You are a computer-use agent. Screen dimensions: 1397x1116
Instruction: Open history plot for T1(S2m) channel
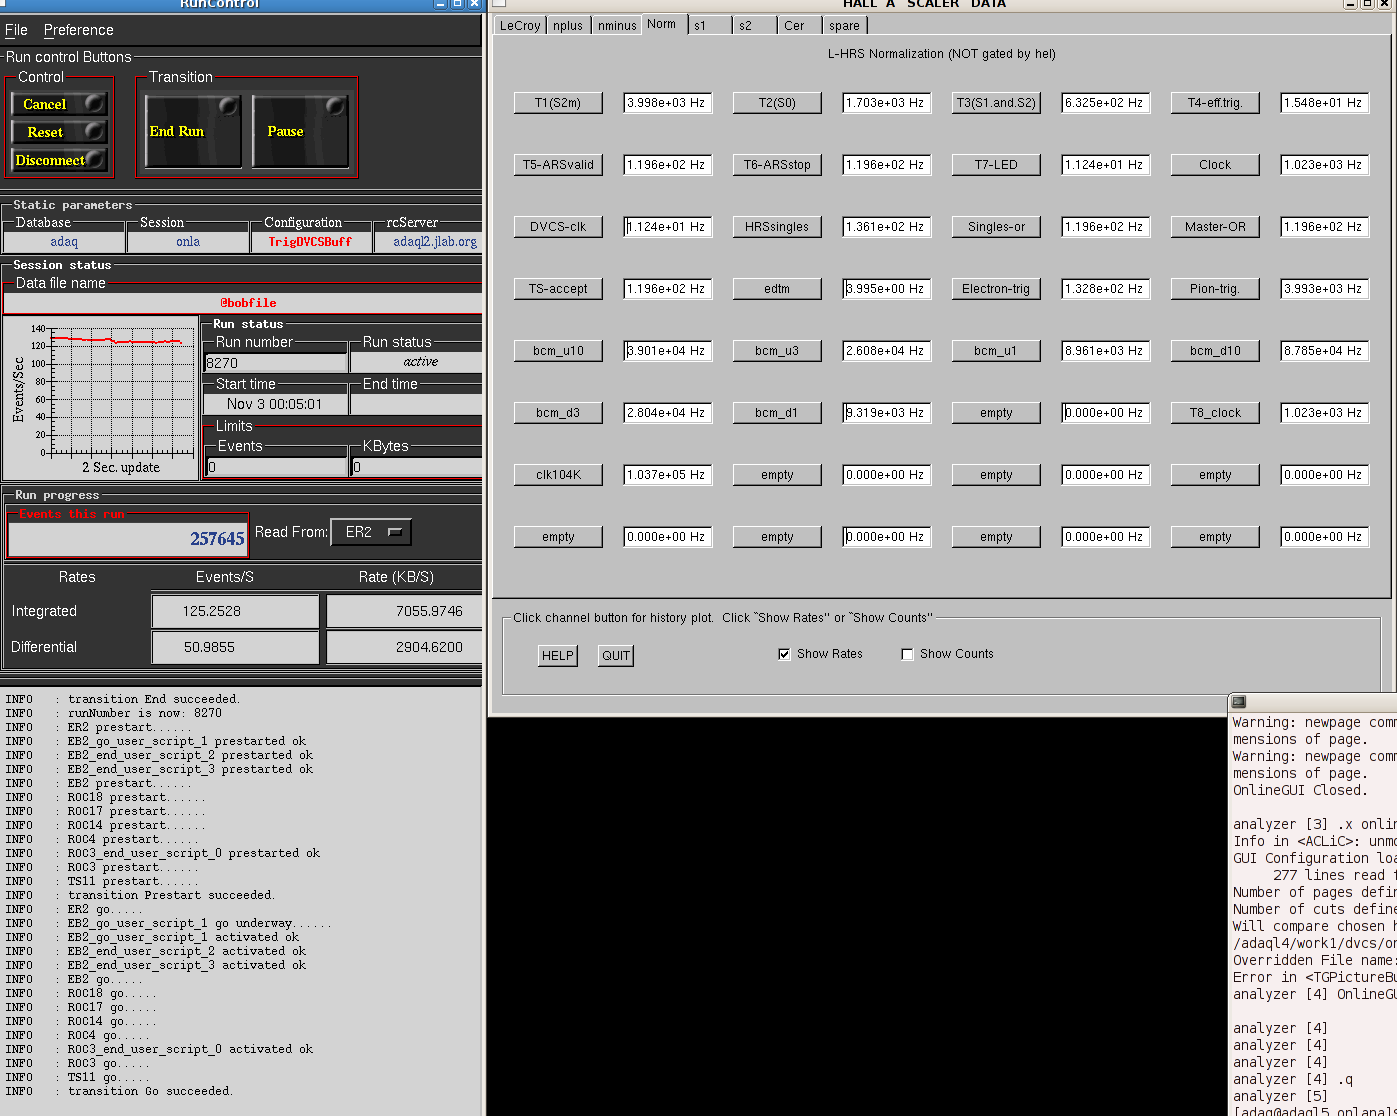click(558, 103)
